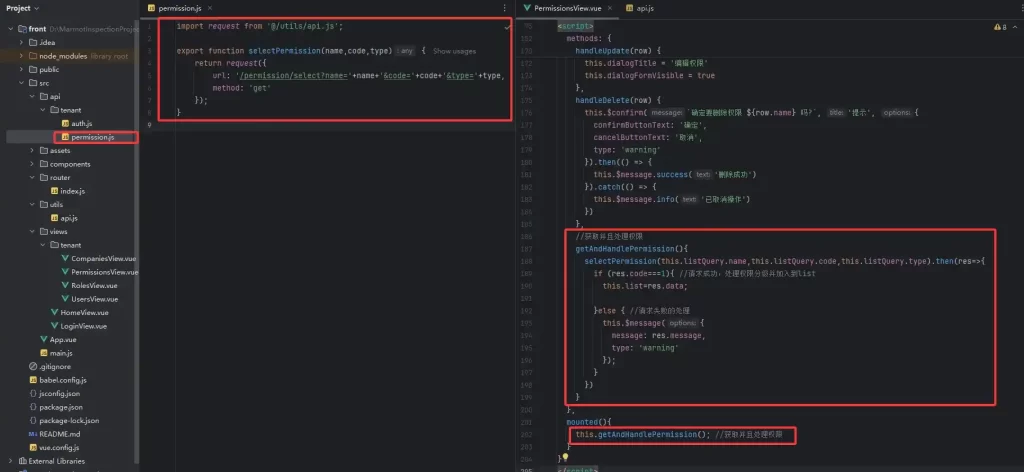The width and height of the screenshot is (1024, 472).
Task: Click the green checkmark inspection icon
Action: click(508, 28)
